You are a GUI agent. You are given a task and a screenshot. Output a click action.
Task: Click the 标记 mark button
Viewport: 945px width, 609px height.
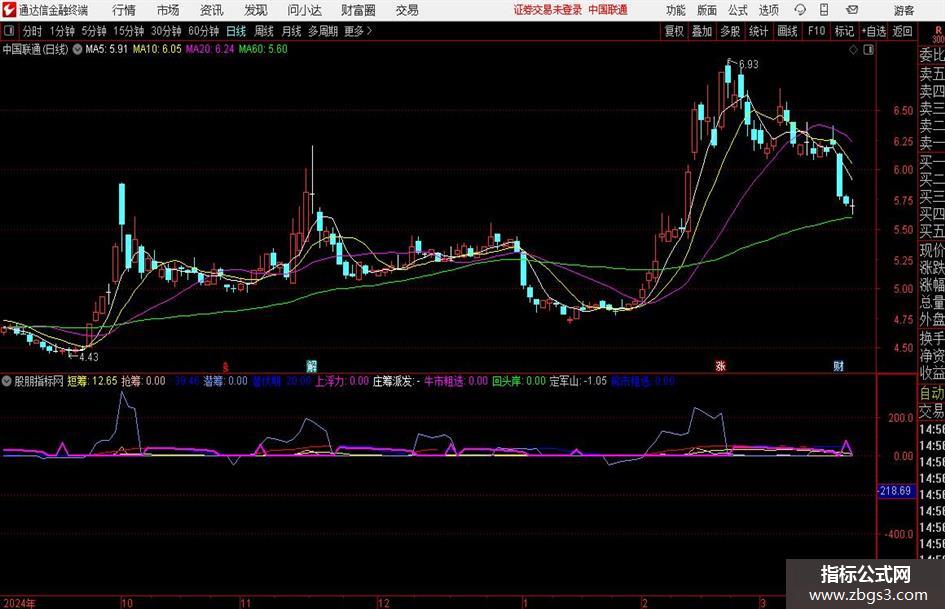click(x=844, y=31)
